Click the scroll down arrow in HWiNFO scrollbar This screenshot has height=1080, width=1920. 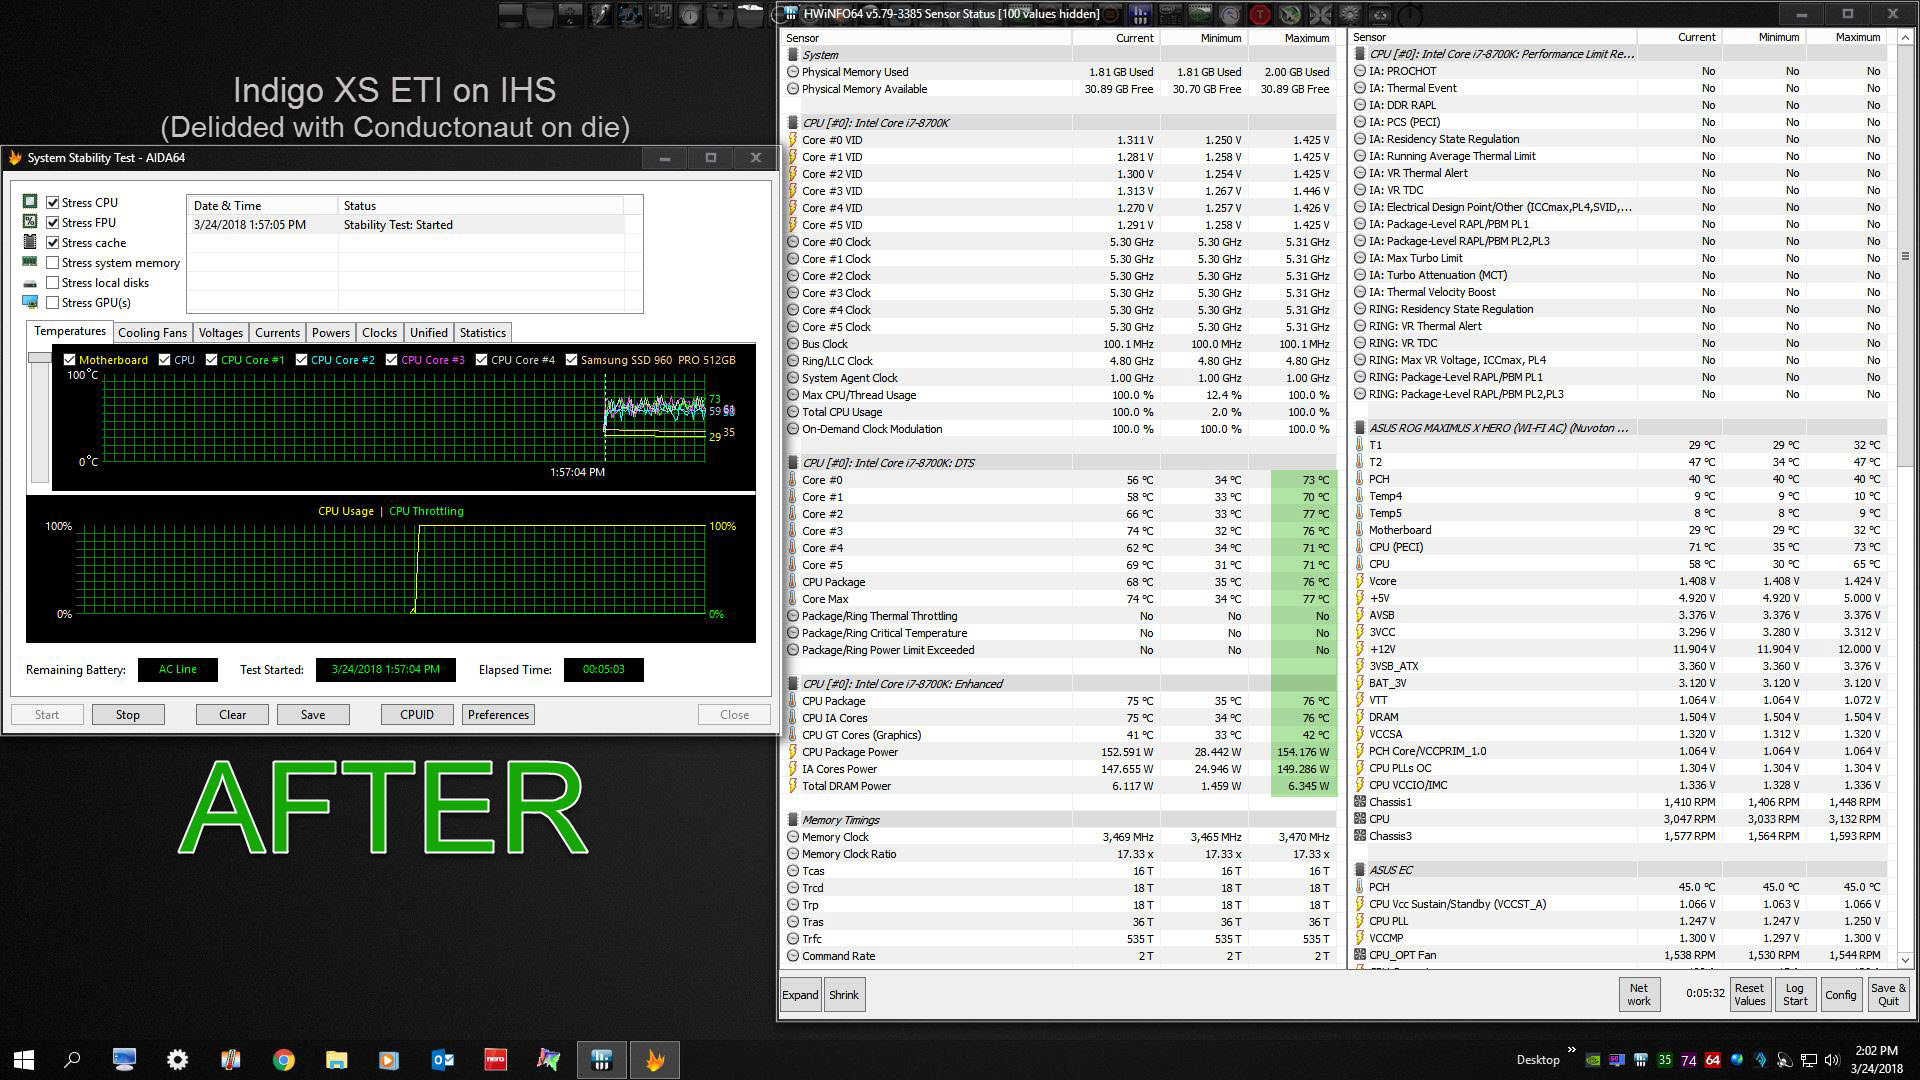pyautogui.click(x=1904, y=960)
